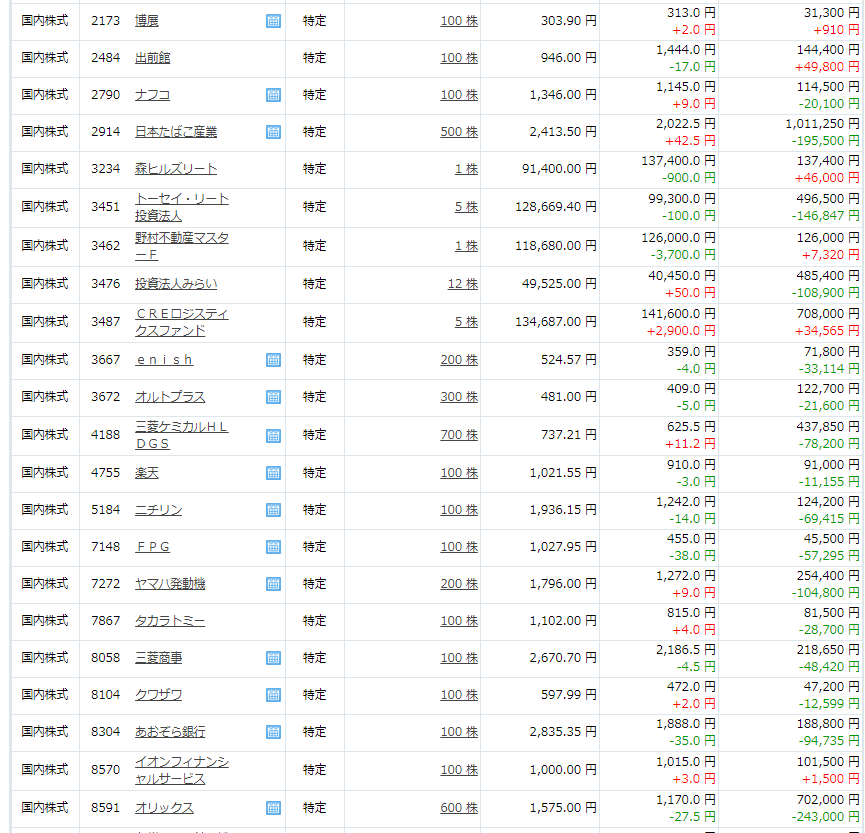This screenshot has width=865, height=833.
Task: Open the イオンフィナンシャルサービス link
Action: [181, 770]
